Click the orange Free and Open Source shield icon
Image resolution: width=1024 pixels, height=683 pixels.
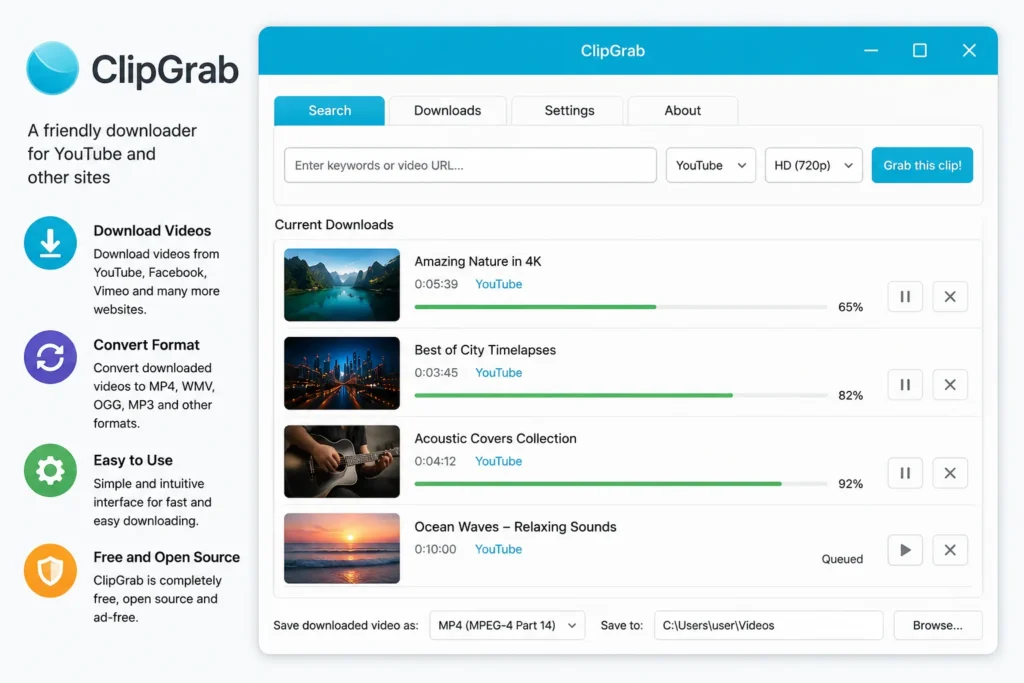coord(50,571)
